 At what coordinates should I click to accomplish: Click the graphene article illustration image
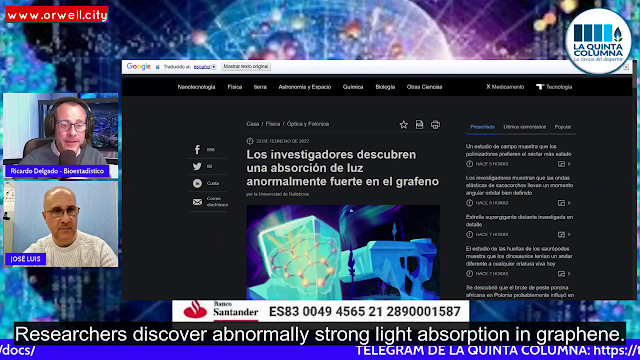343,252
